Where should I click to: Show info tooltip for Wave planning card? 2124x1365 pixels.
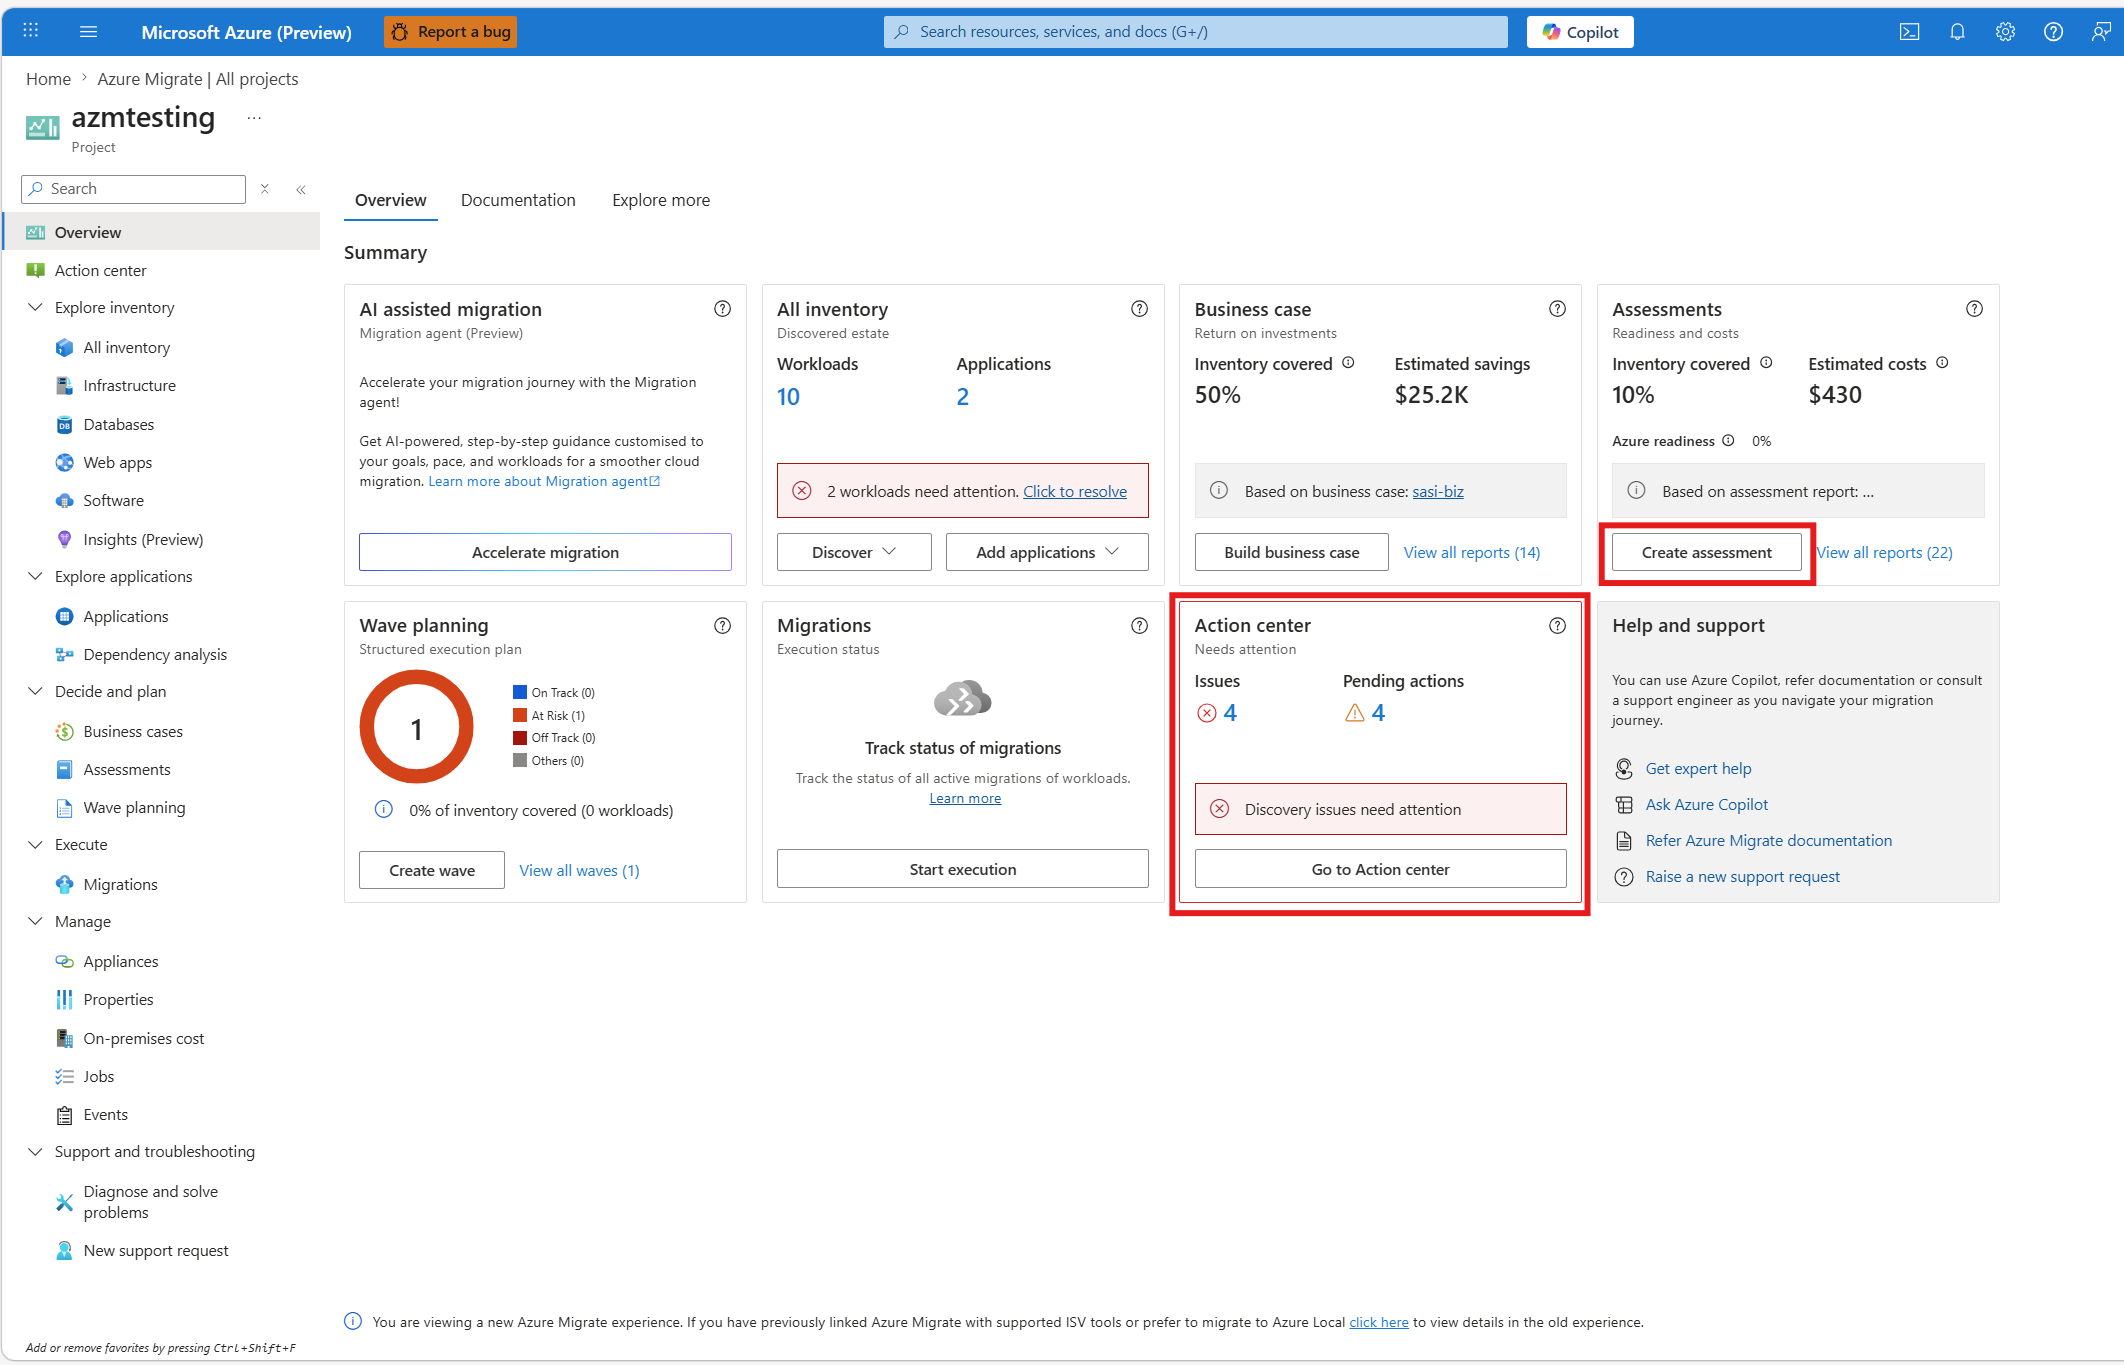click(722, 626)
